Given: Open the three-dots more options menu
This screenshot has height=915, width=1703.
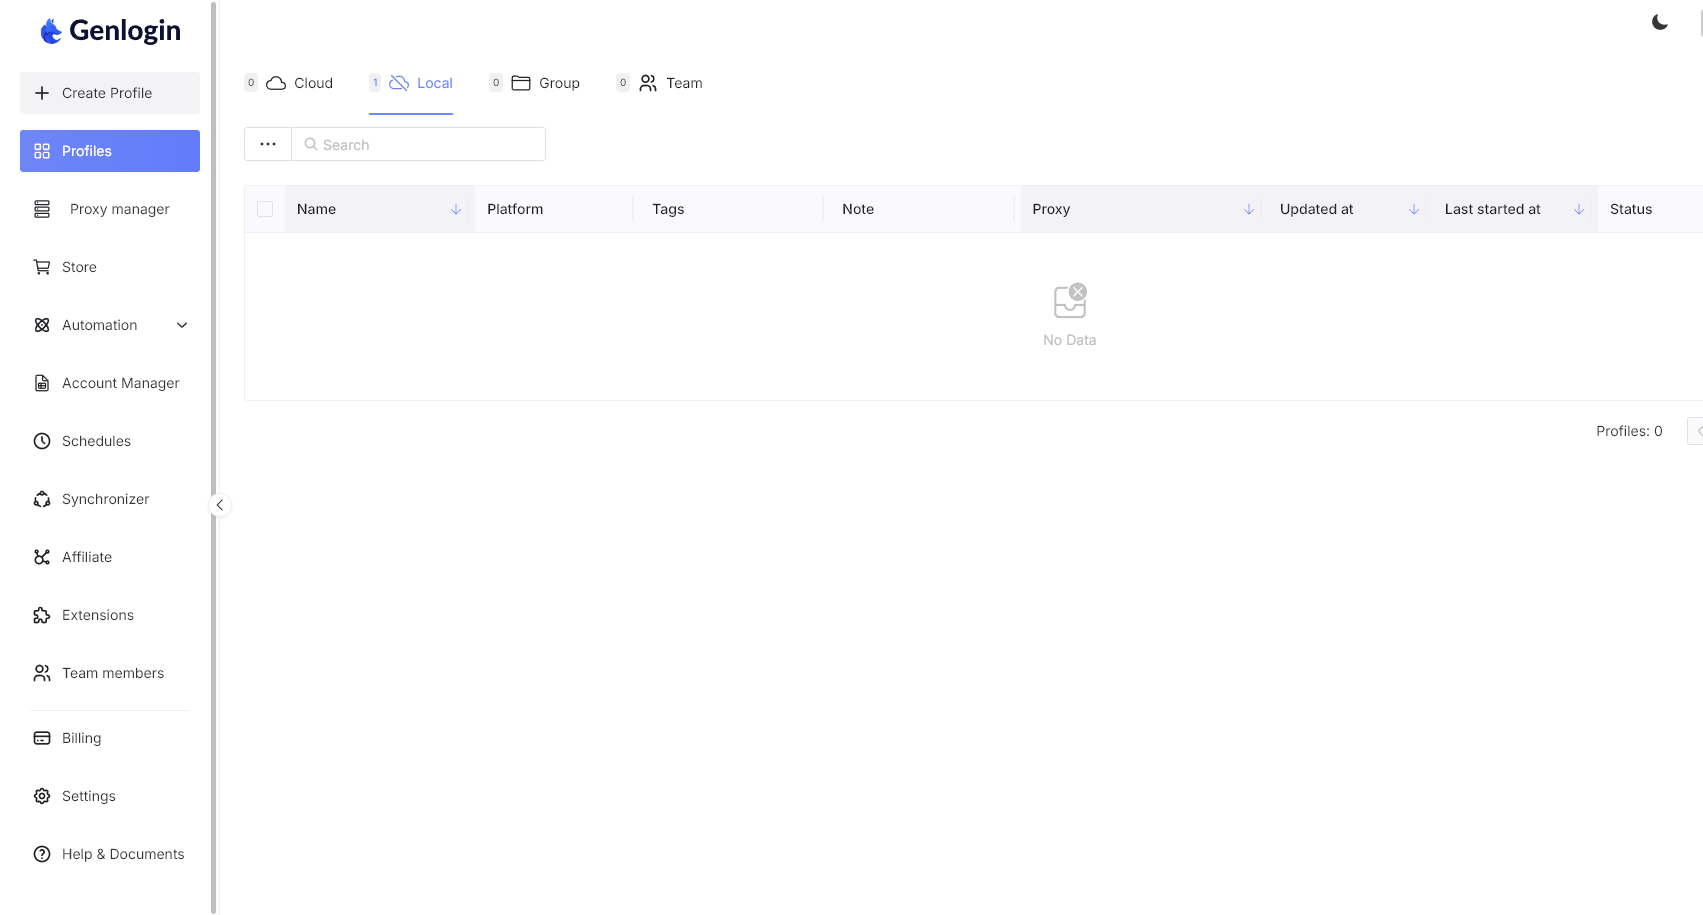Looking at the screenshot, I should (x=268, y=144).
